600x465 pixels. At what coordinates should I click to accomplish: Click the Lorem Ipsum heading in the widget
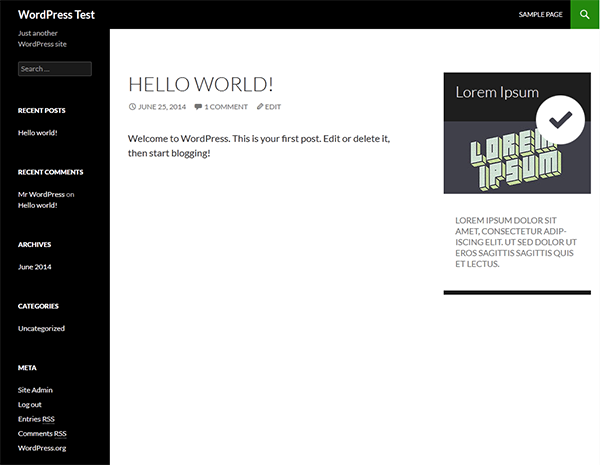pyautogui.click(x=497, y=92)
